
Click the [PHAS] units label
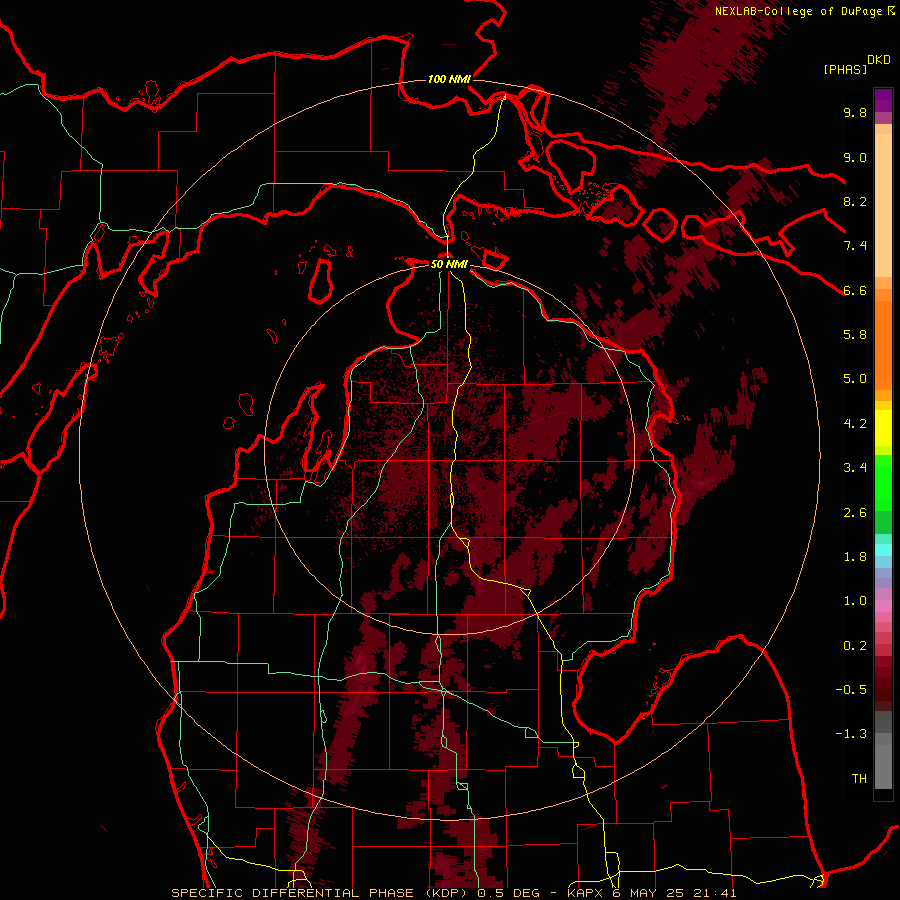click(x=845, y=69)
